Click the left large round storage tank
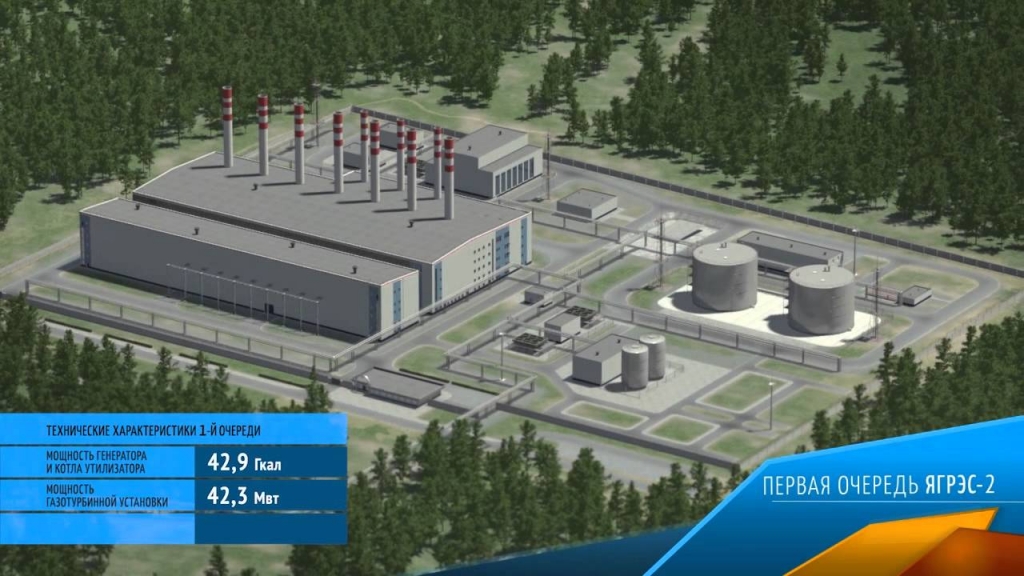 (x=723, y=276)
